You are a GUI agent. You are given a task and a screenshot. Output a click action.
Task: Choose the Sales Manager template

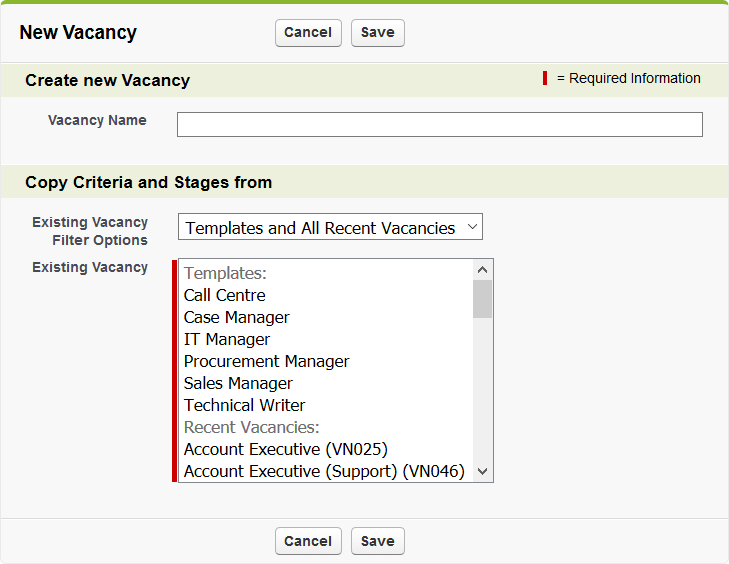click(x=239, y=383)
